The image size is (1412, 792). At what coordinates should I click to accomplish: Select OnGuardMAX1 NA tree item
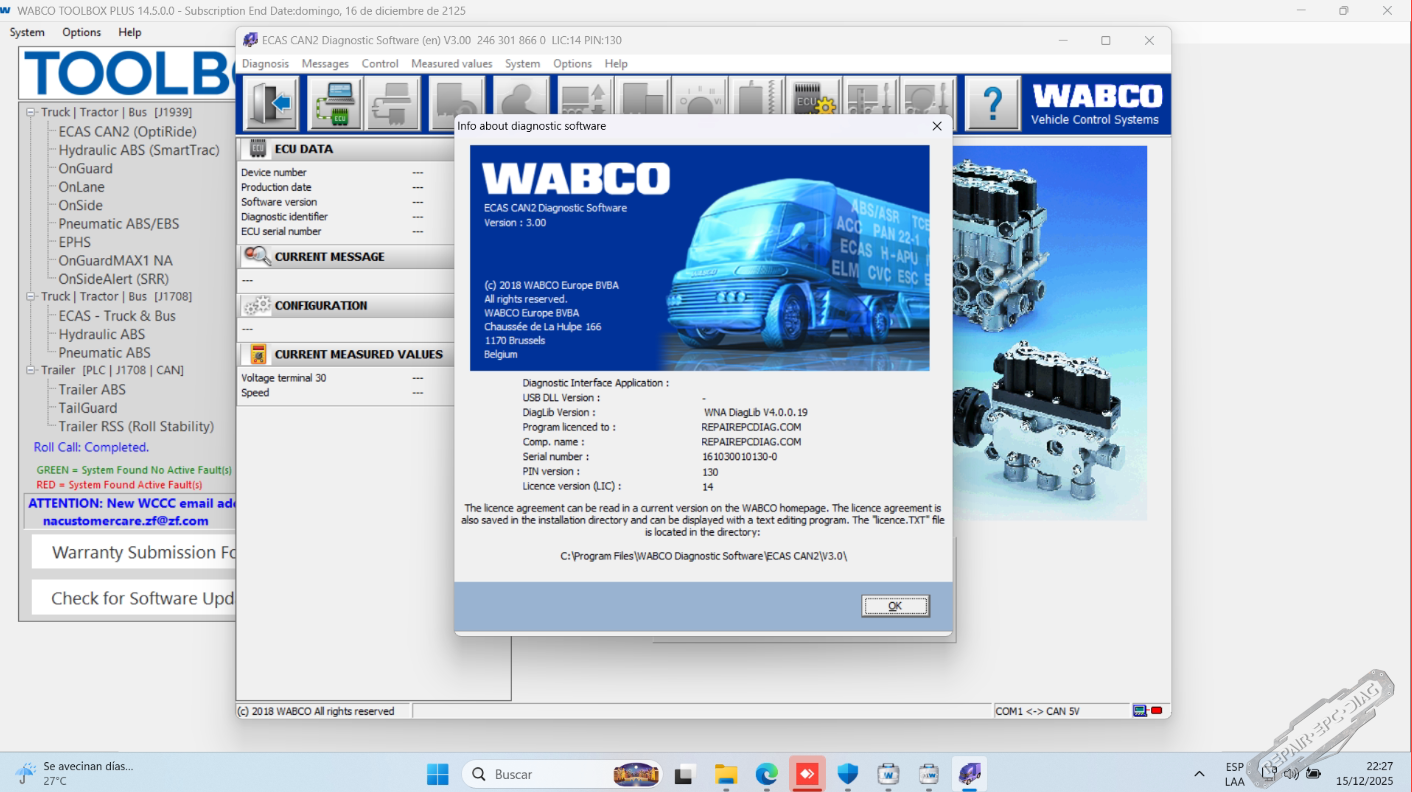[115, 261]
